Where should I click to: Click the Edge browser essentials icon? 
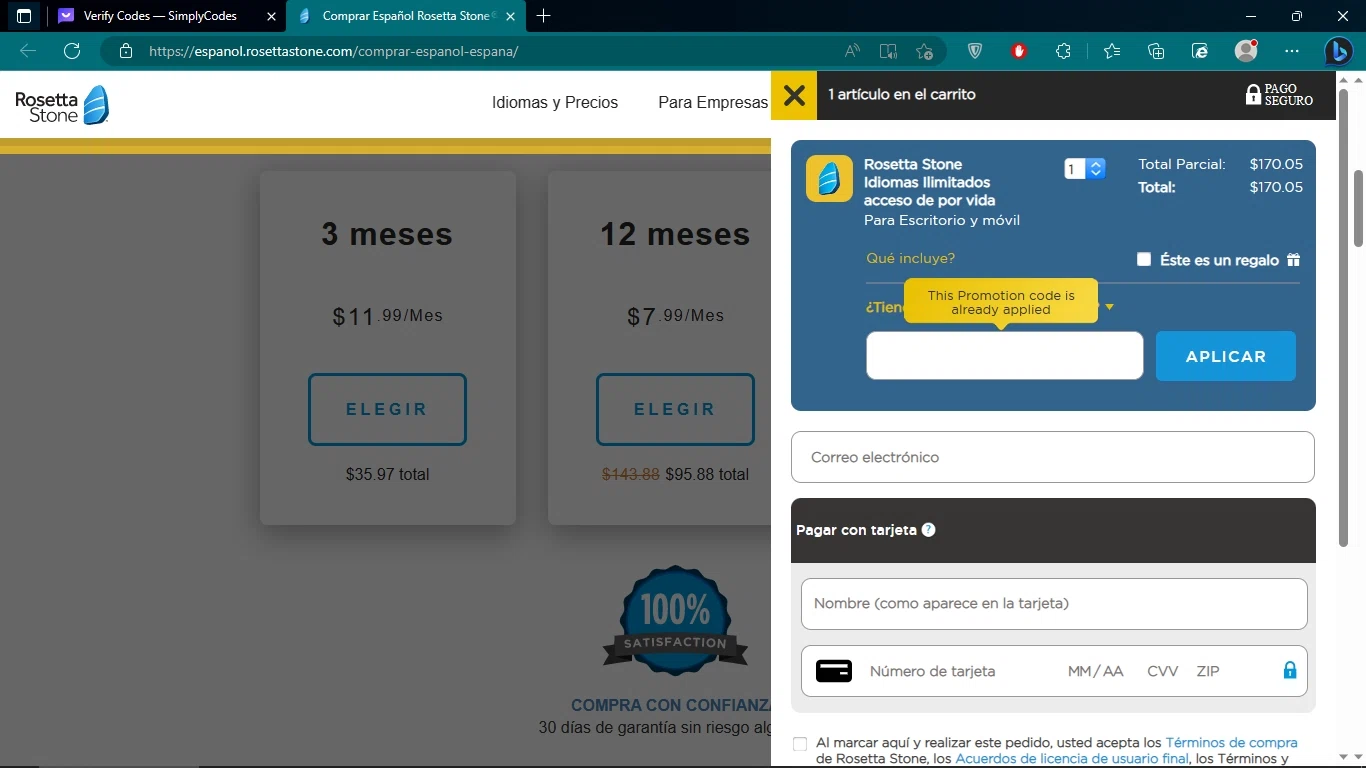click(x=1200, y=51)
